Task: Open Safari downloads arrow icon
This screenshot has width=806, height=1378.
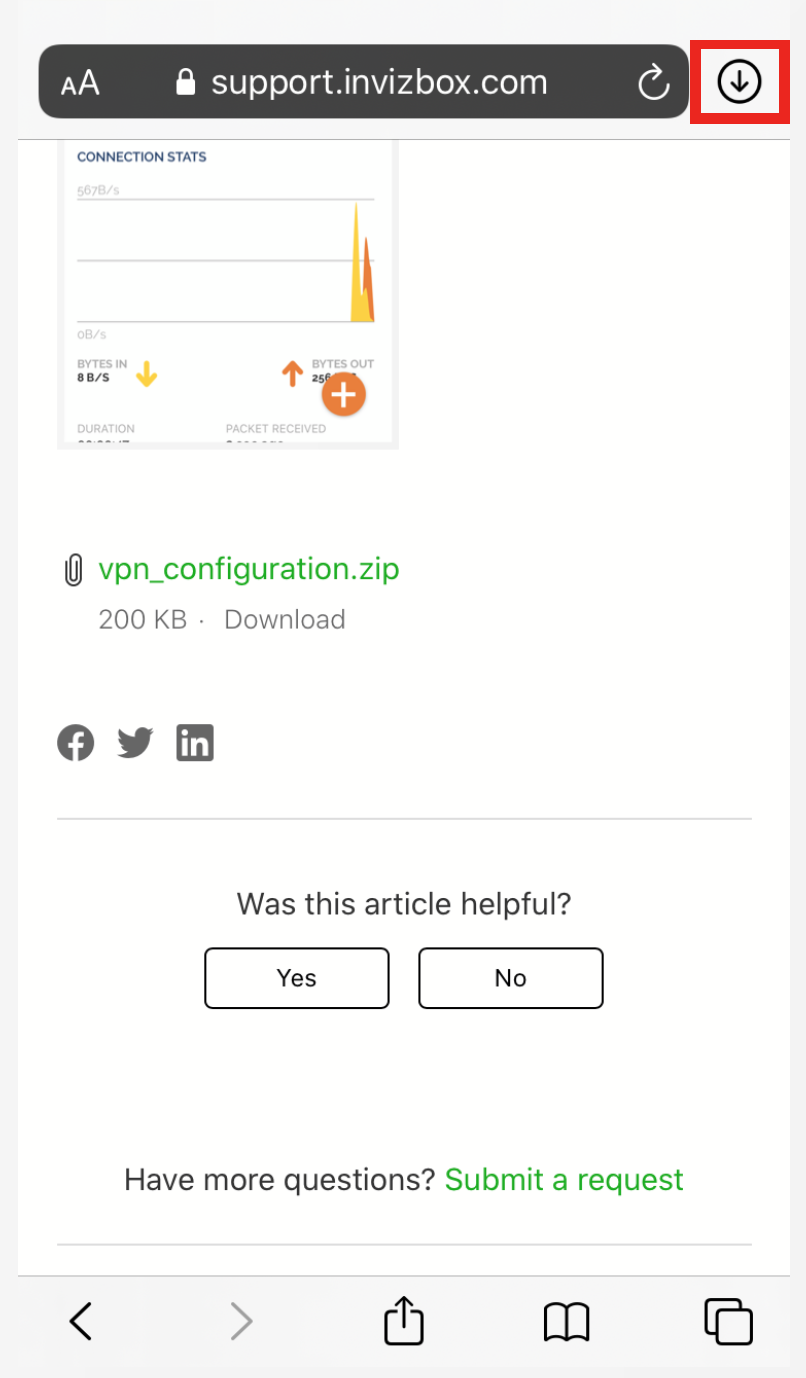Action: (x=740, y=82)
